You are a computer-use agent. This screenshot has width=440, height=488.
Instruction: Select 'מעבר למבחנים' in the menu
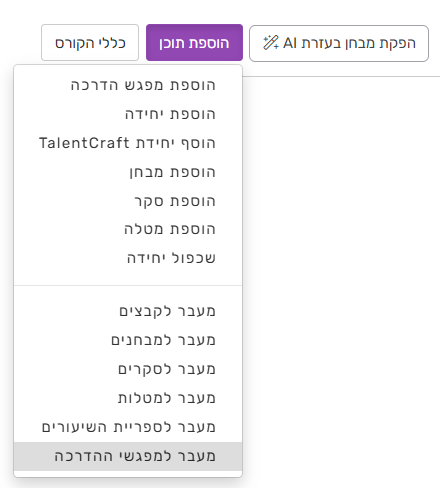(128, 340)
